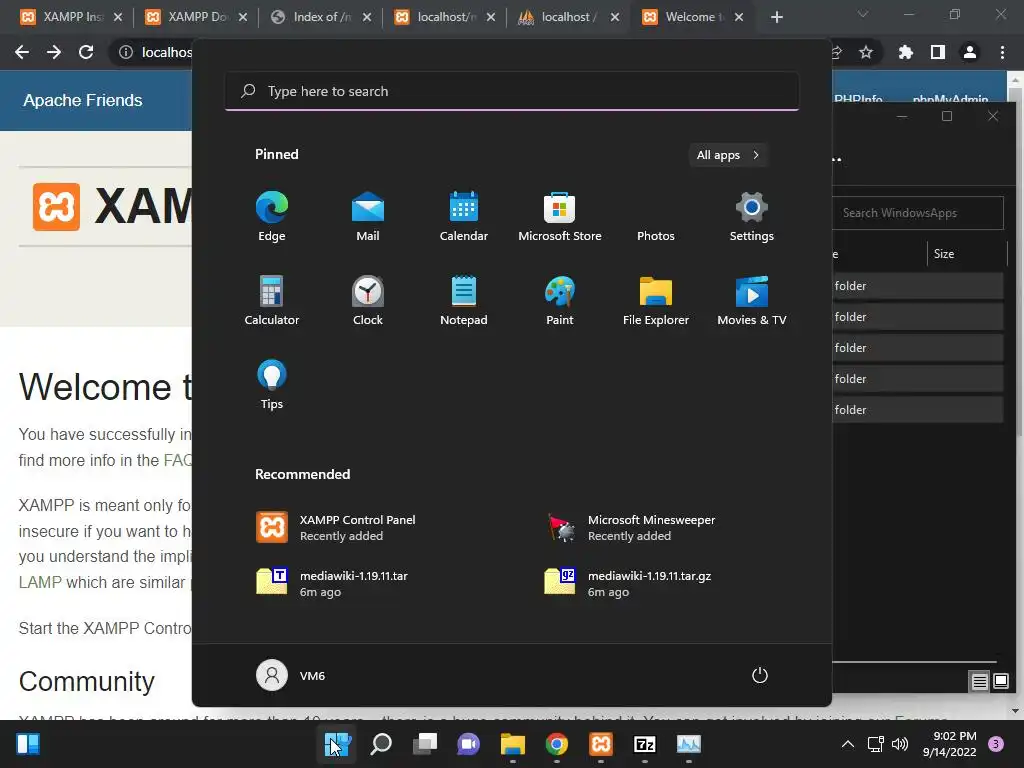Go back in Chrome
This screenshot has height=768, width=1024.
pos(22,52)
